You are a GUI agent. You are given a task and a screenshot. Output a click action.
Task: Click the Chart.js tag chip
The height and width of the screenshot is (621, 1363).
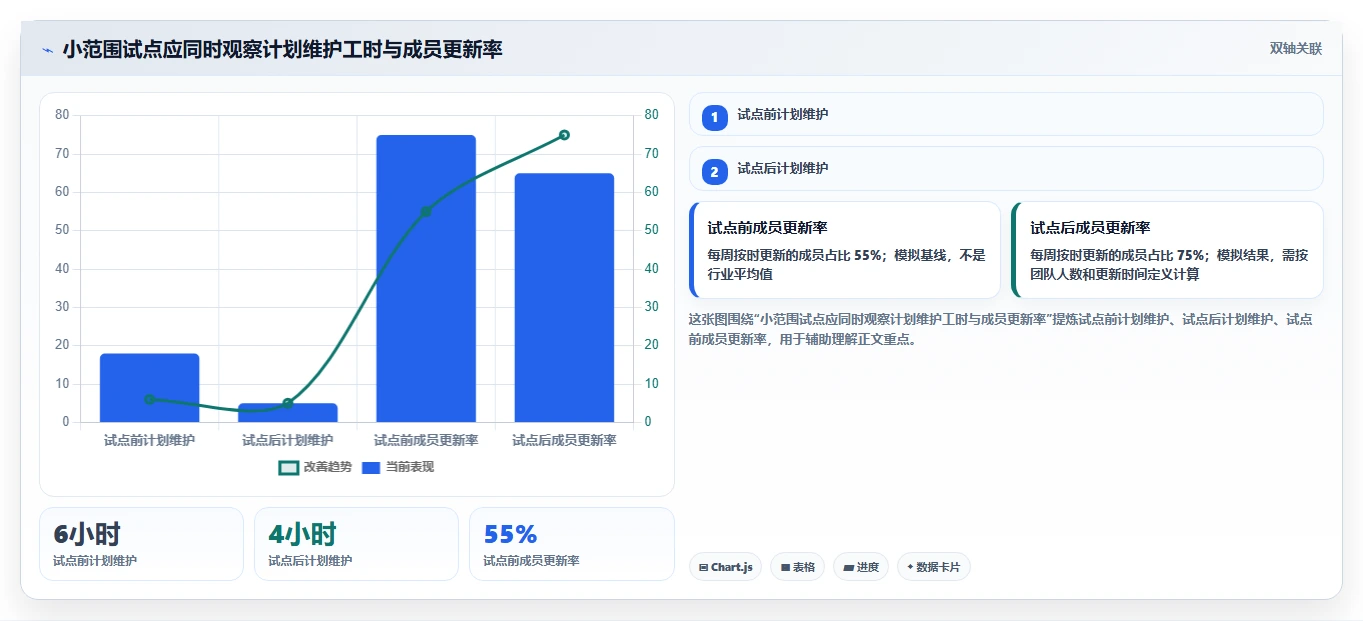(x=725, y=567)
